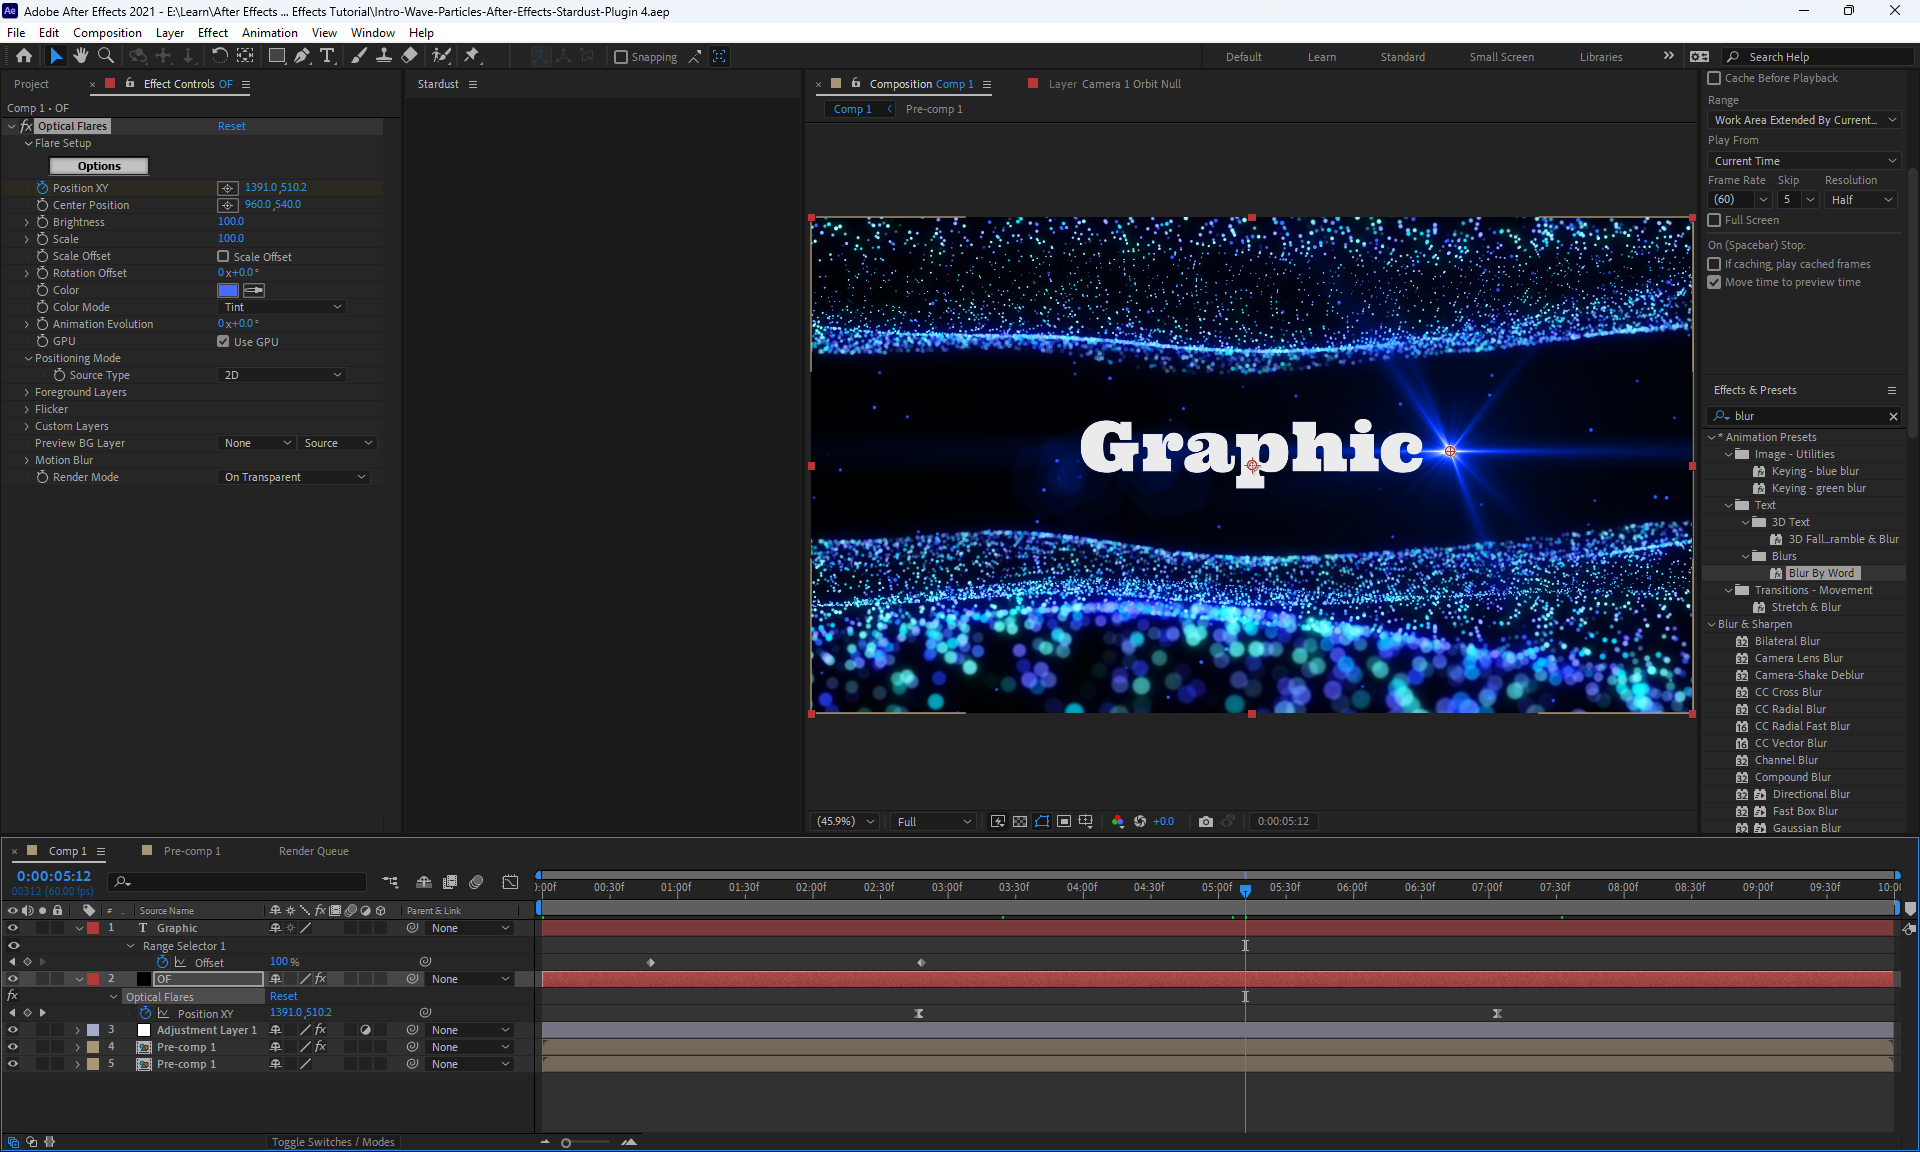Select the Horizontal Type tool
This screenshot has height=1152, width=1920.
click(x=327, y=56)
